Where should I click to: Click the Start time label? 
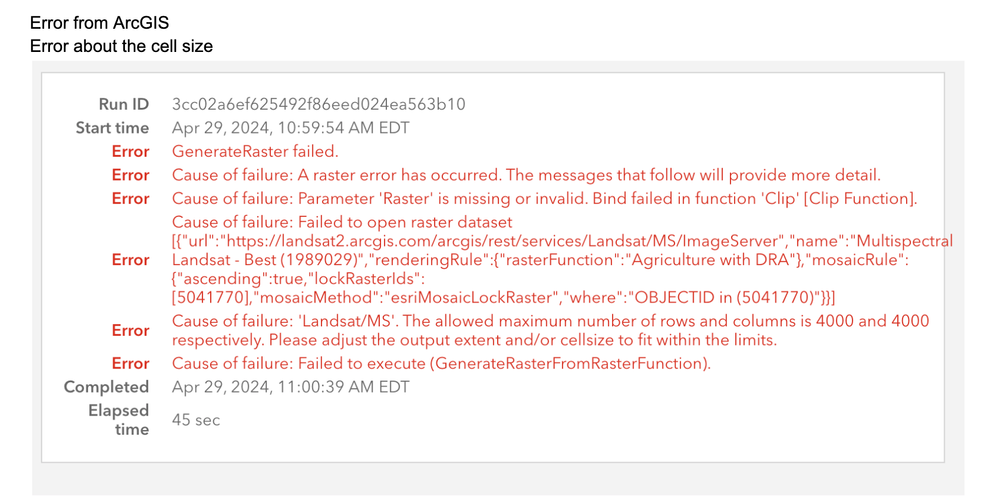[112, 128]
